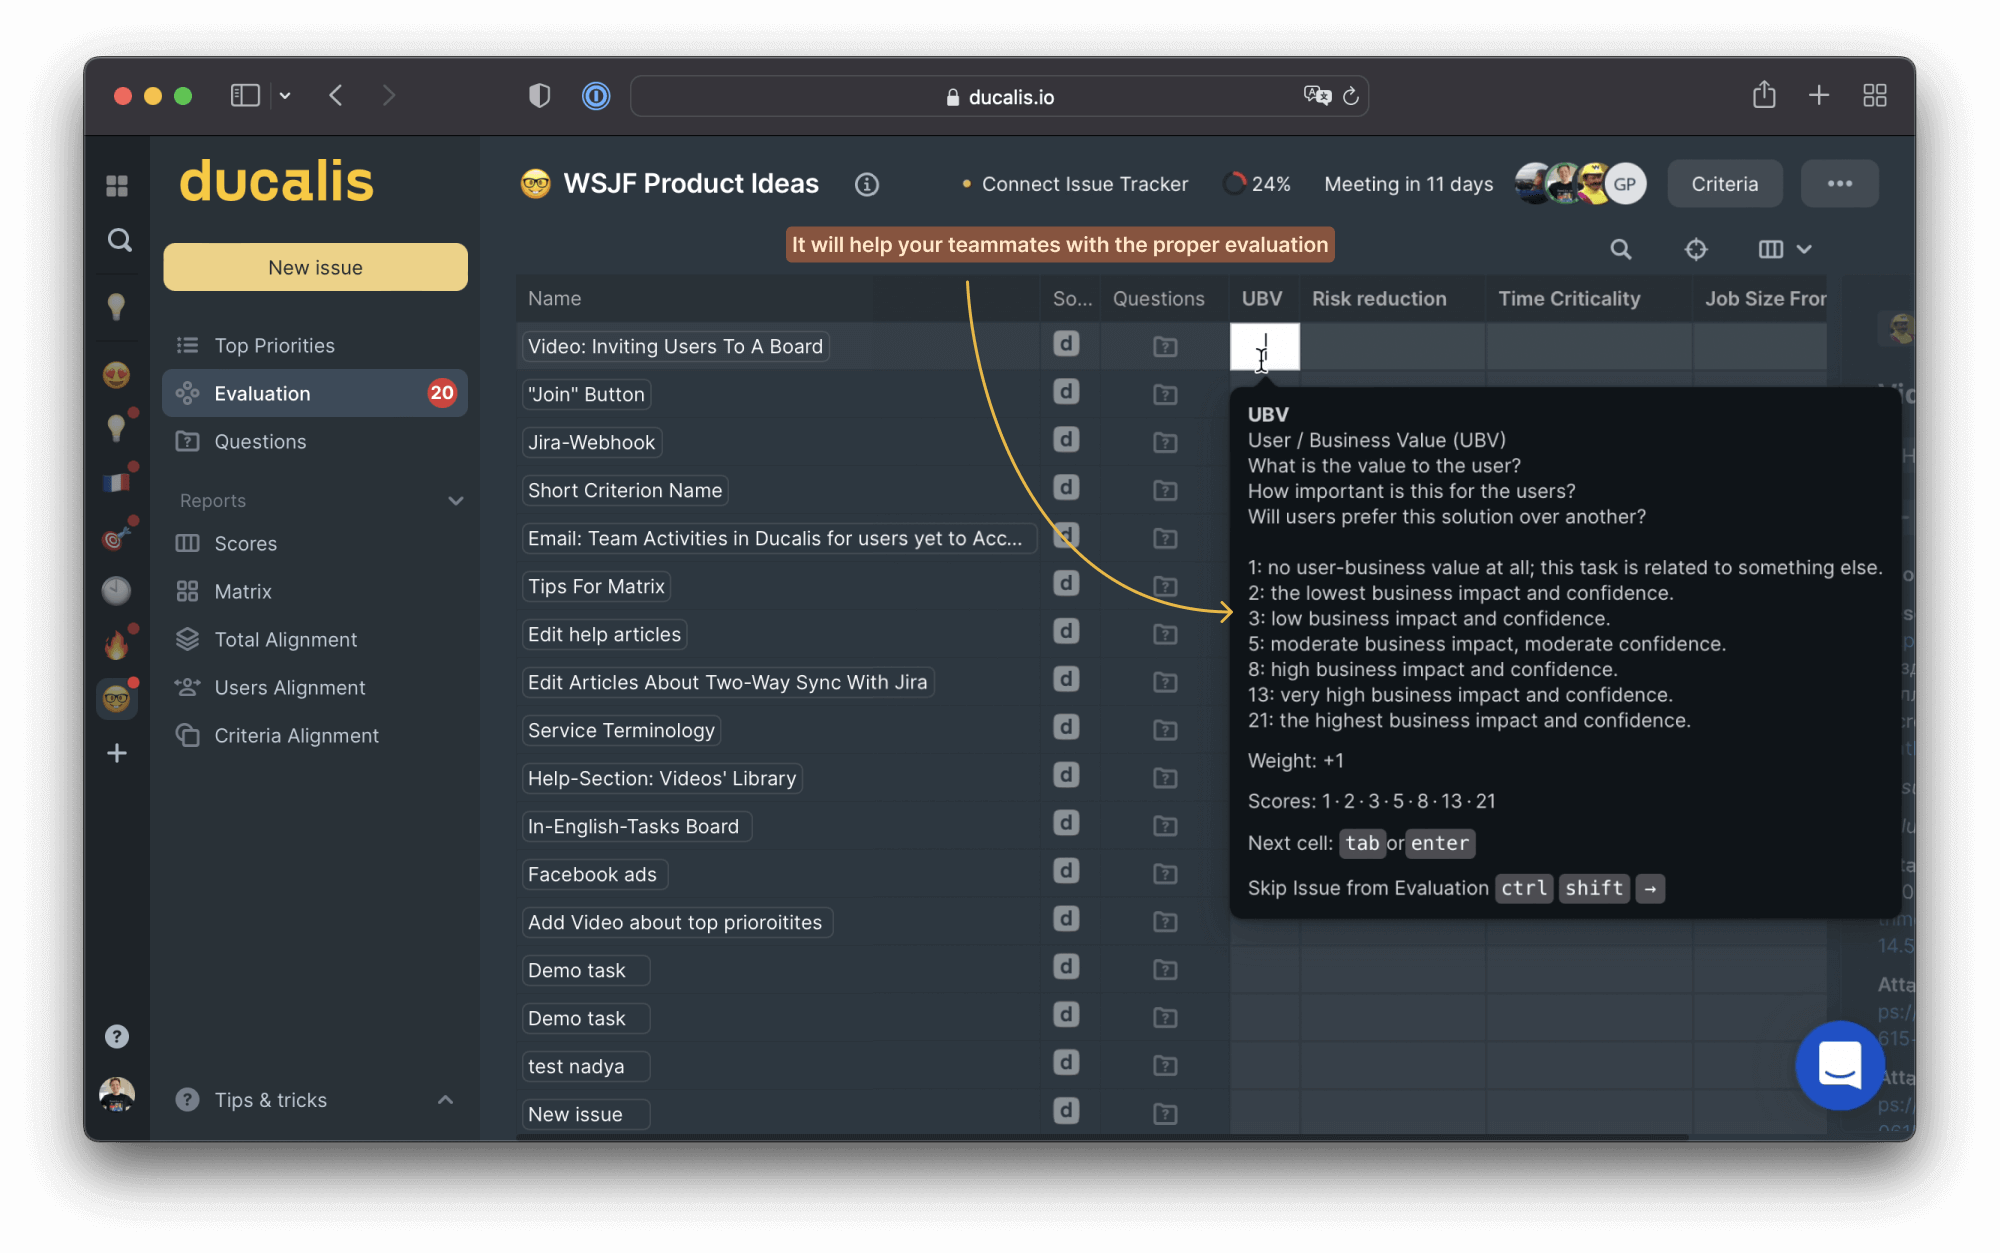2000x1253 pixels.
Task: Open question icon for "Join" Button row
Action: [x=1164, y=395]
